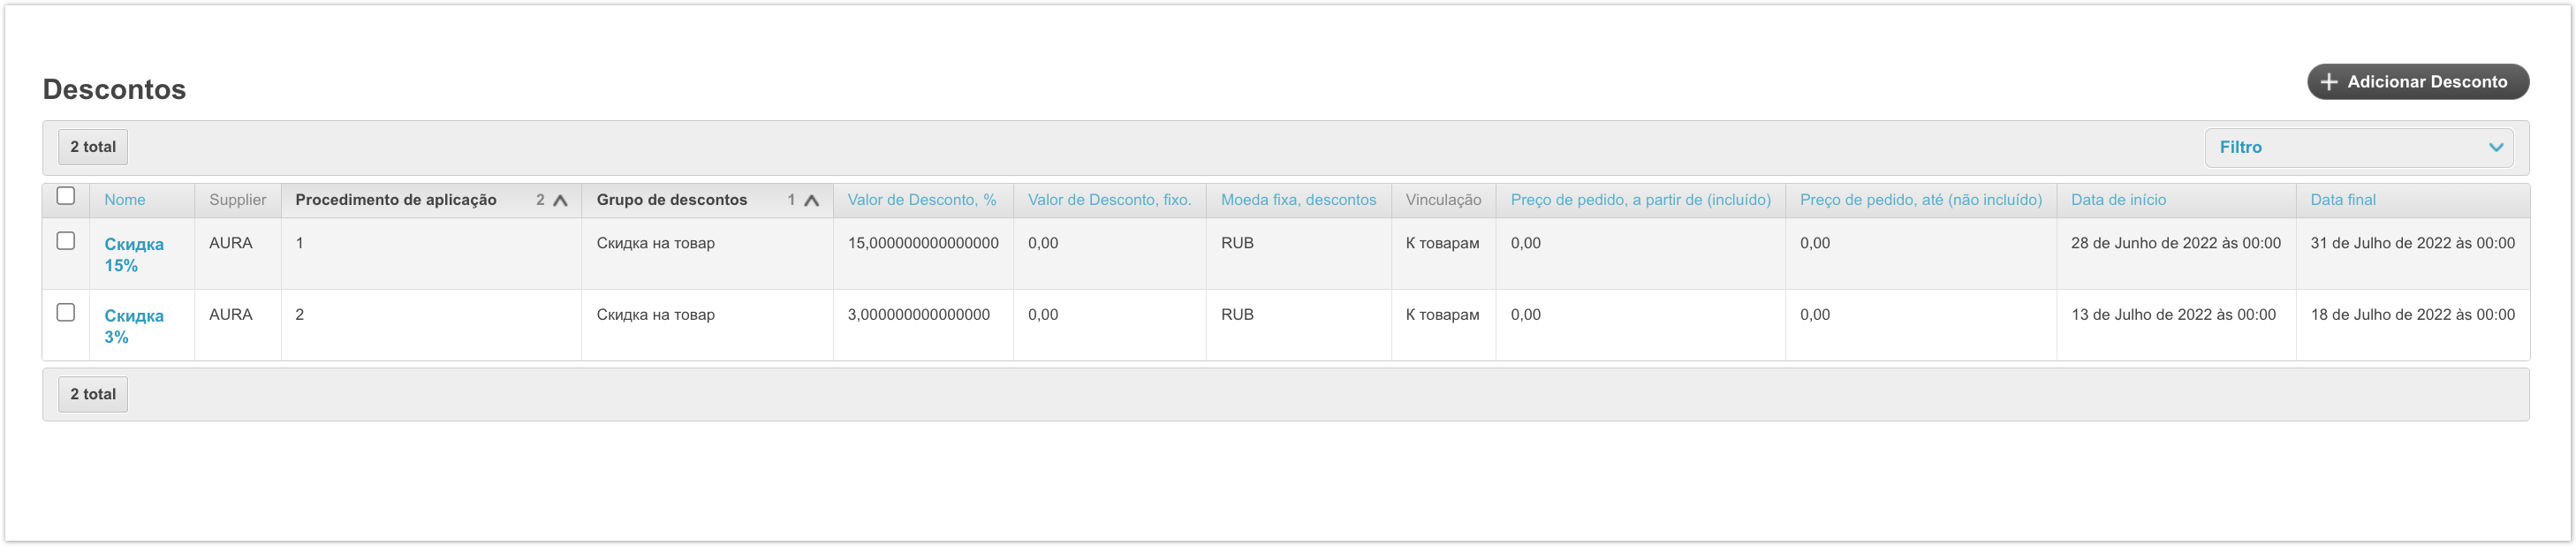Sort by Preço de pedido, a partir de
Screen dimensions: 2576x546
1640,200
